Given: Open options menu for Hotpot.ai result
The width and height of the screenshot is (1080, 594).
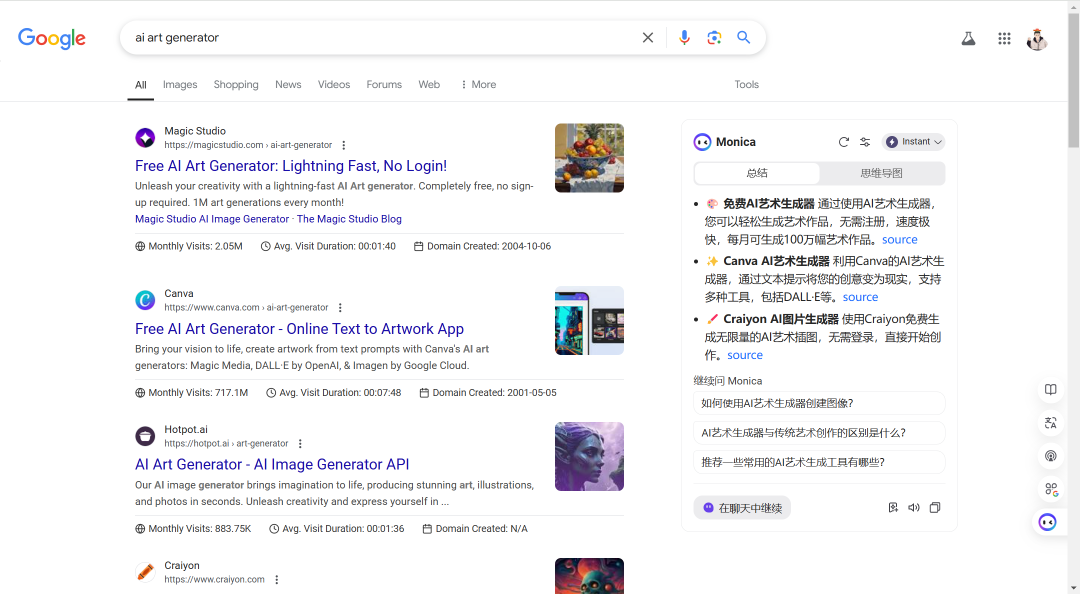Looking at the screenshot, I should pyautogui.click(x=300, y=444).
